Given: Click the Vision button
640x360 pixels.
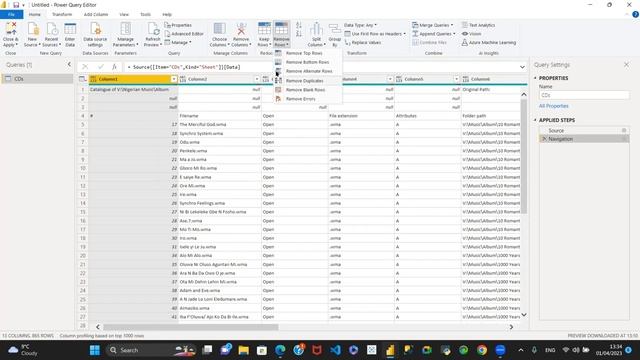Looking at the screenshot, I should coord(471,34).
